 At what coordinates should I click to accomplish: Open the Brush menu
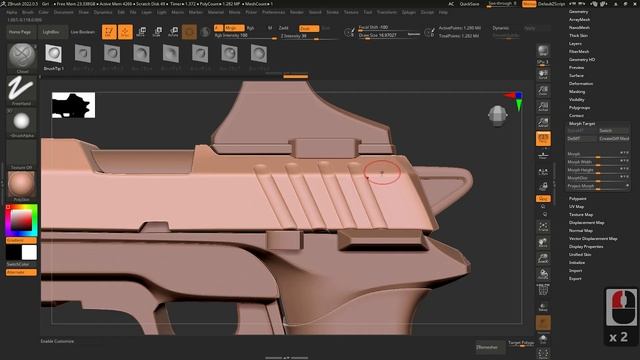click(28, 12)
